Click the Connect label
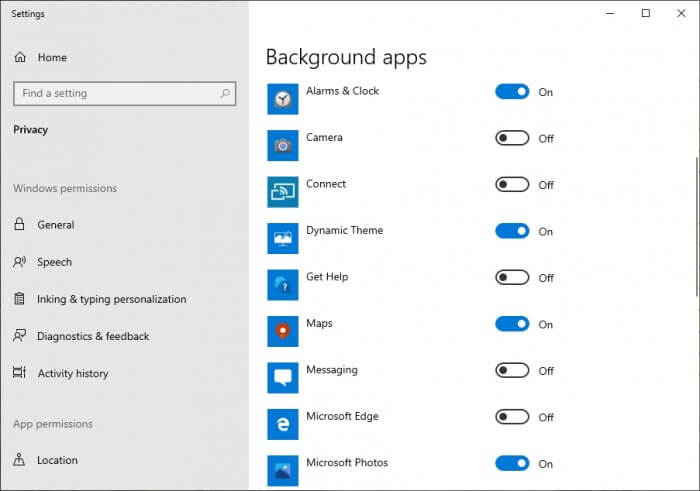 [x=326, y=183]
